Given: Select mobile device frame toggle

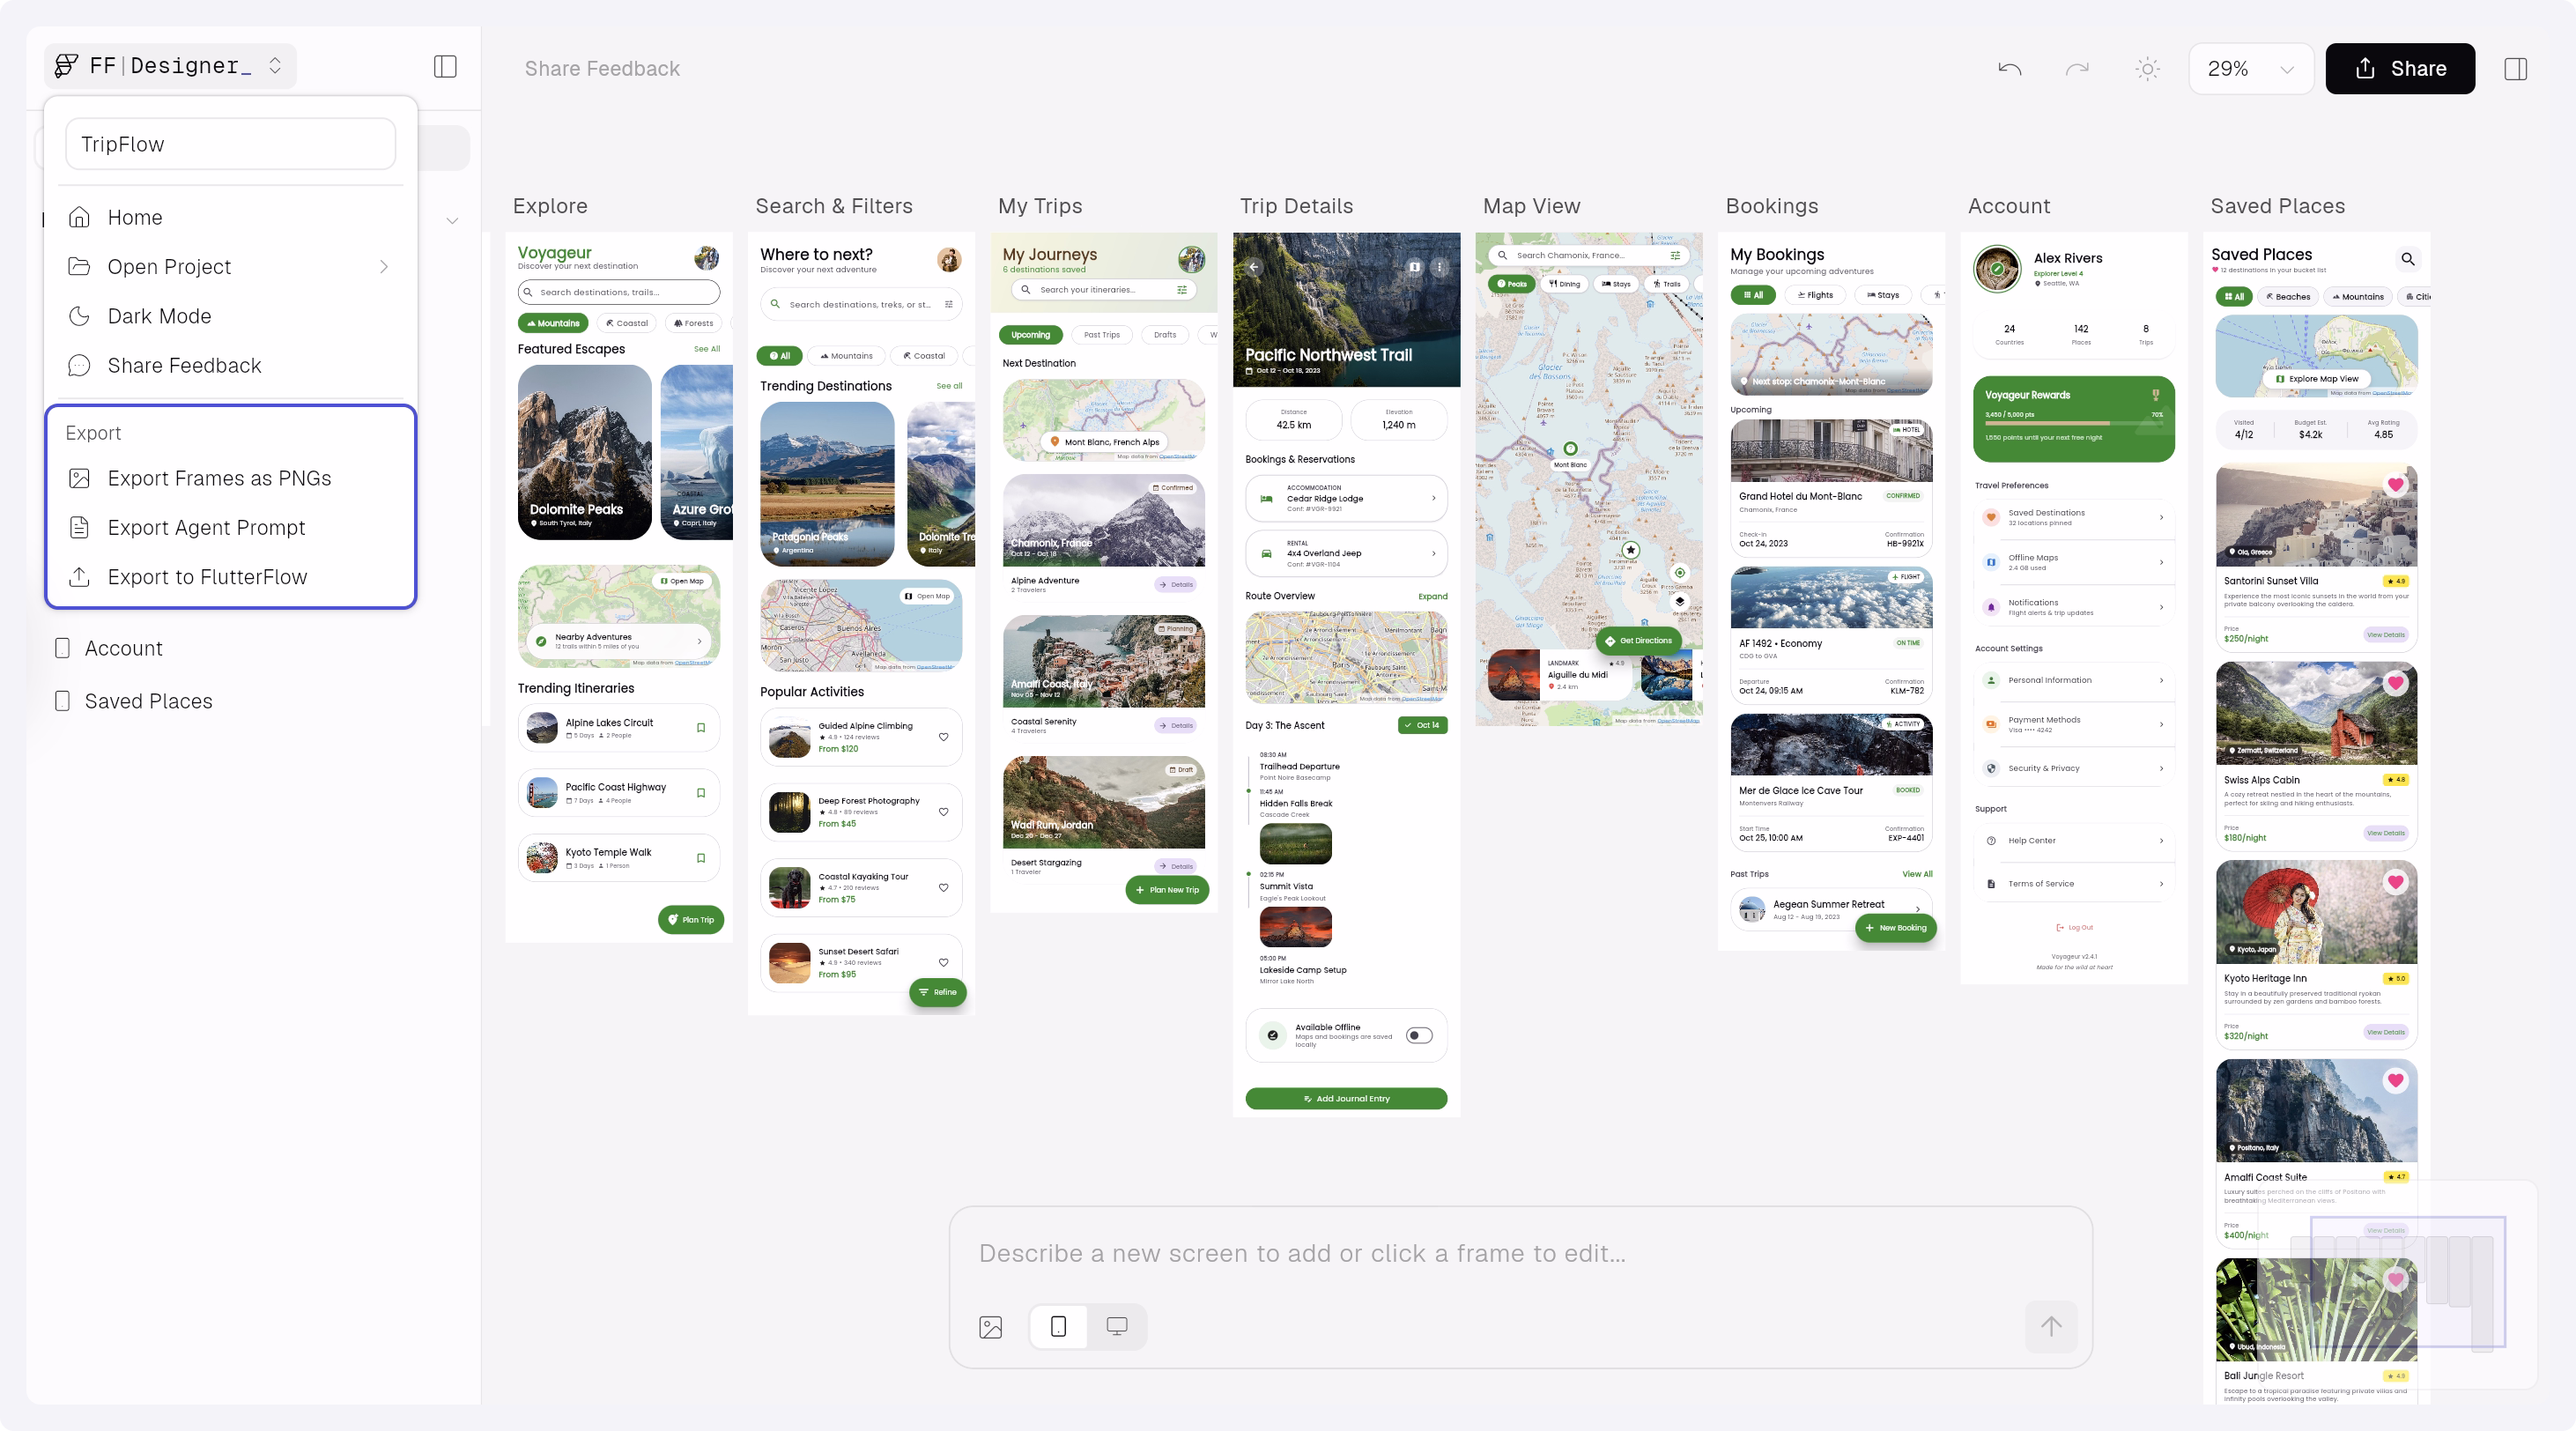Looking at the screenshot, I should 1058,1327.
